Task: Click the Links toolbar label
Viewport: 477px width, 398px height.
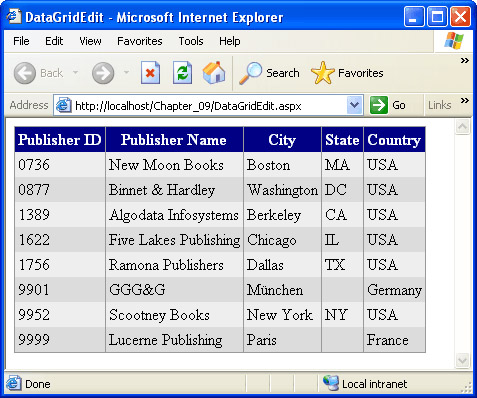Action: [x=440, y=105]
